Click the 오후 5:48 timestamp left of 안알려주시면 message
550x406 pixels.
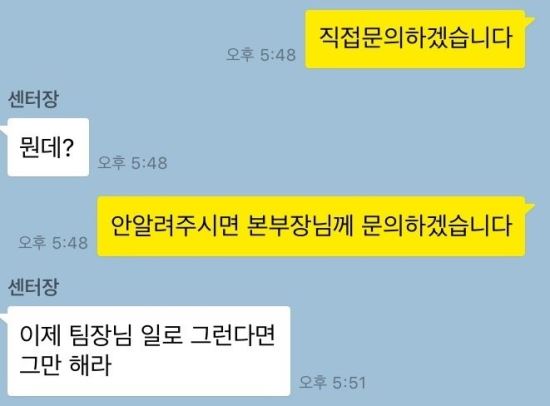point(53,242)
